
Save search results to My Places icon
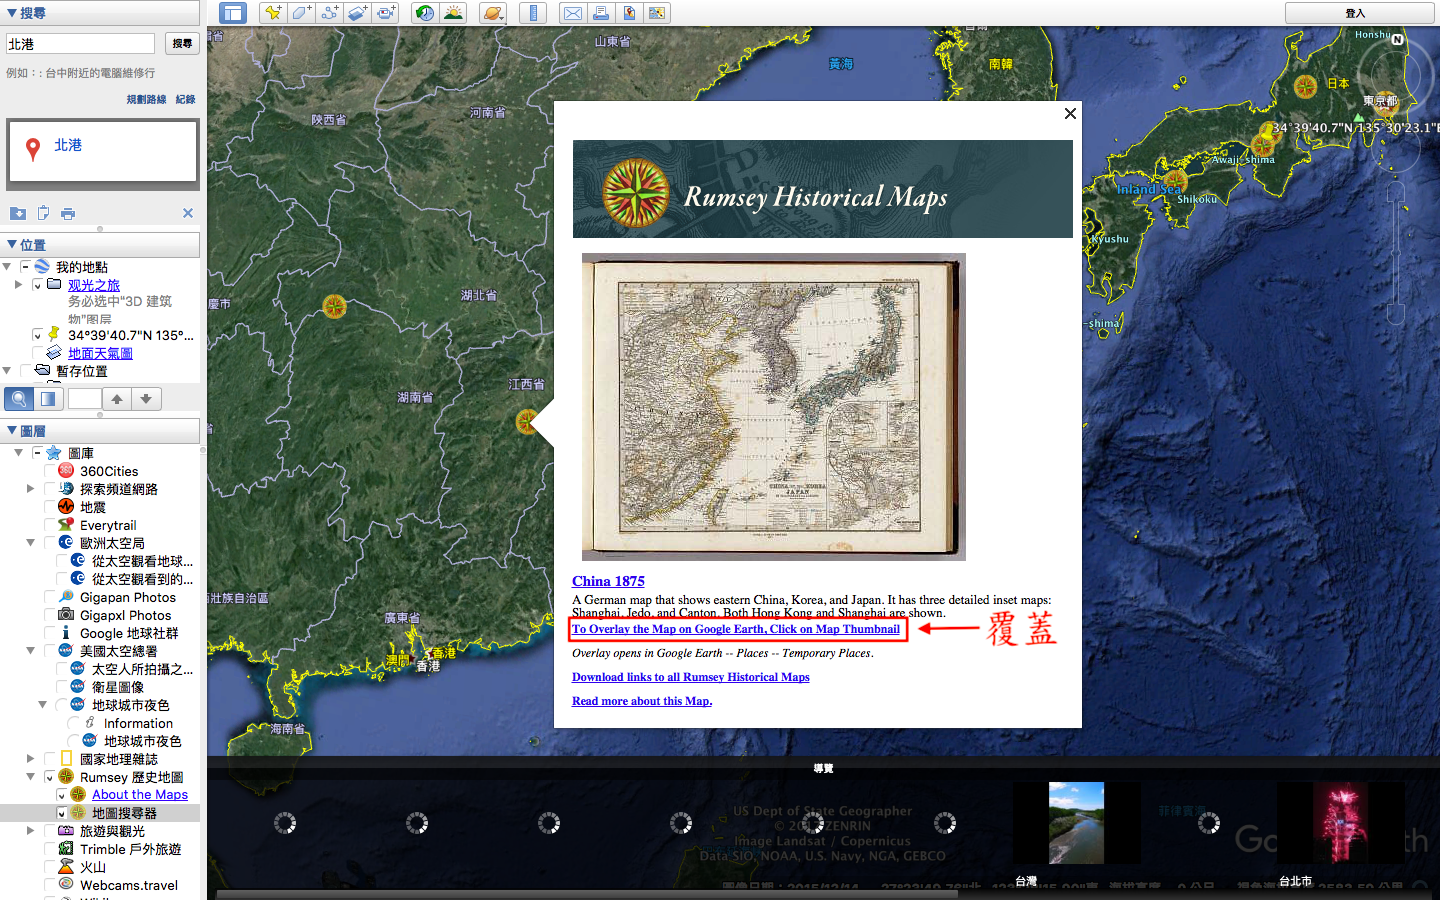(18, 213)
